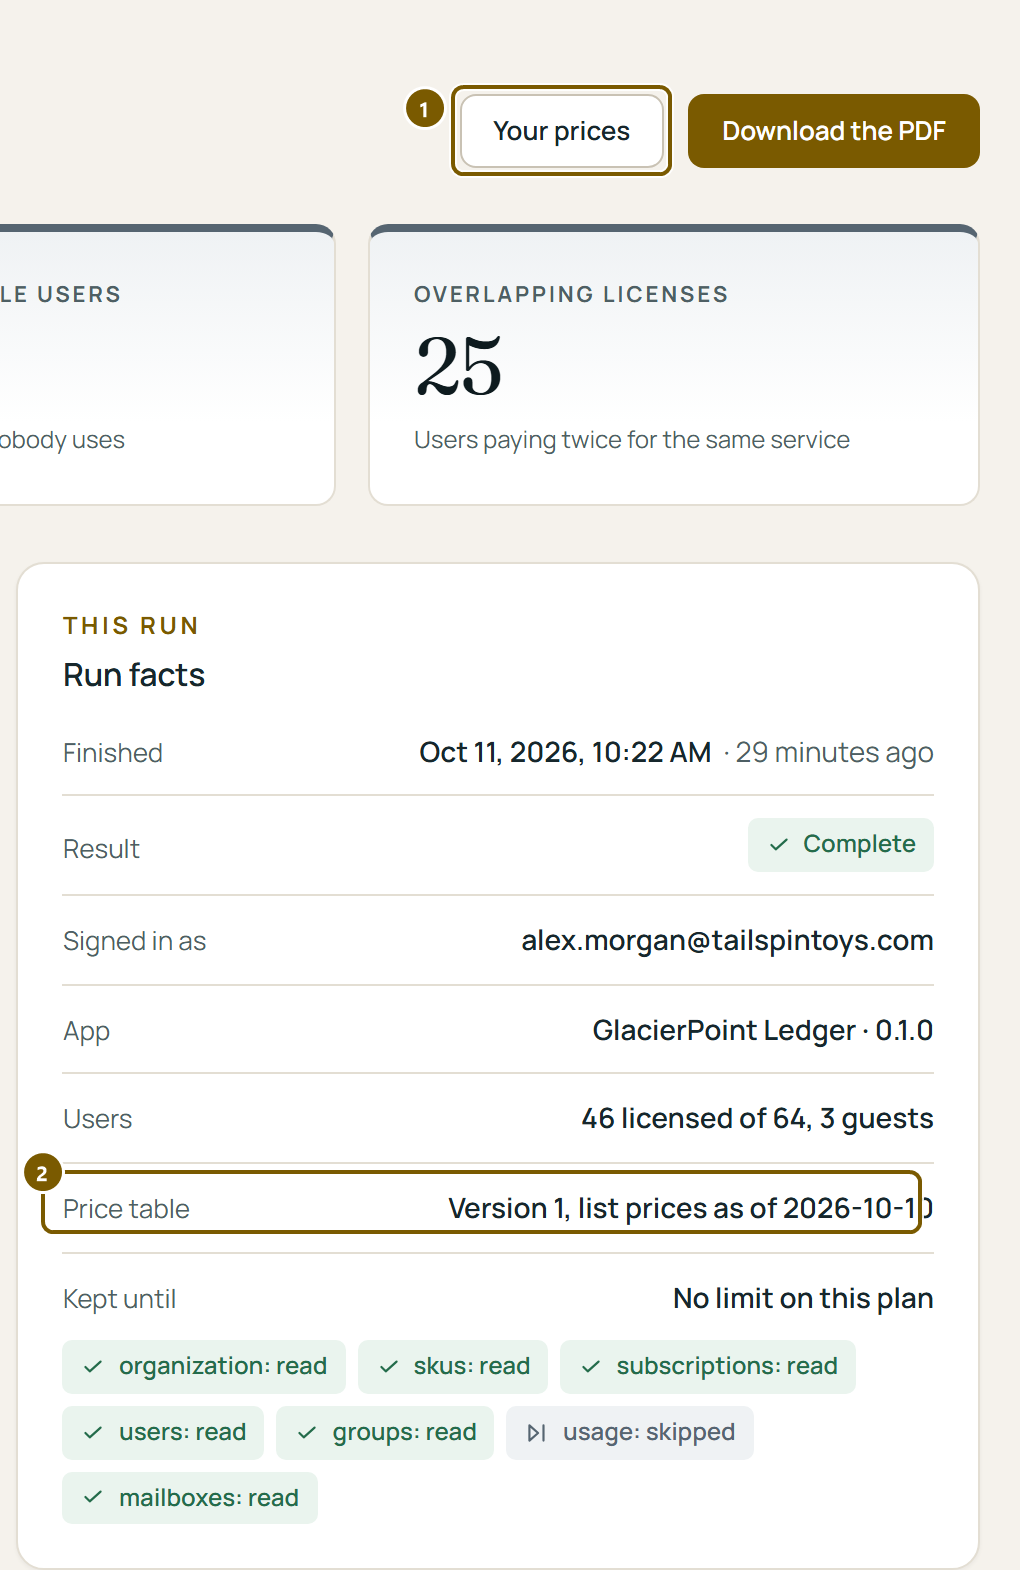The image size is (1020, 1570).
Task: Click checkmark icon on skus: read chip
Action: coord(389,1366)
